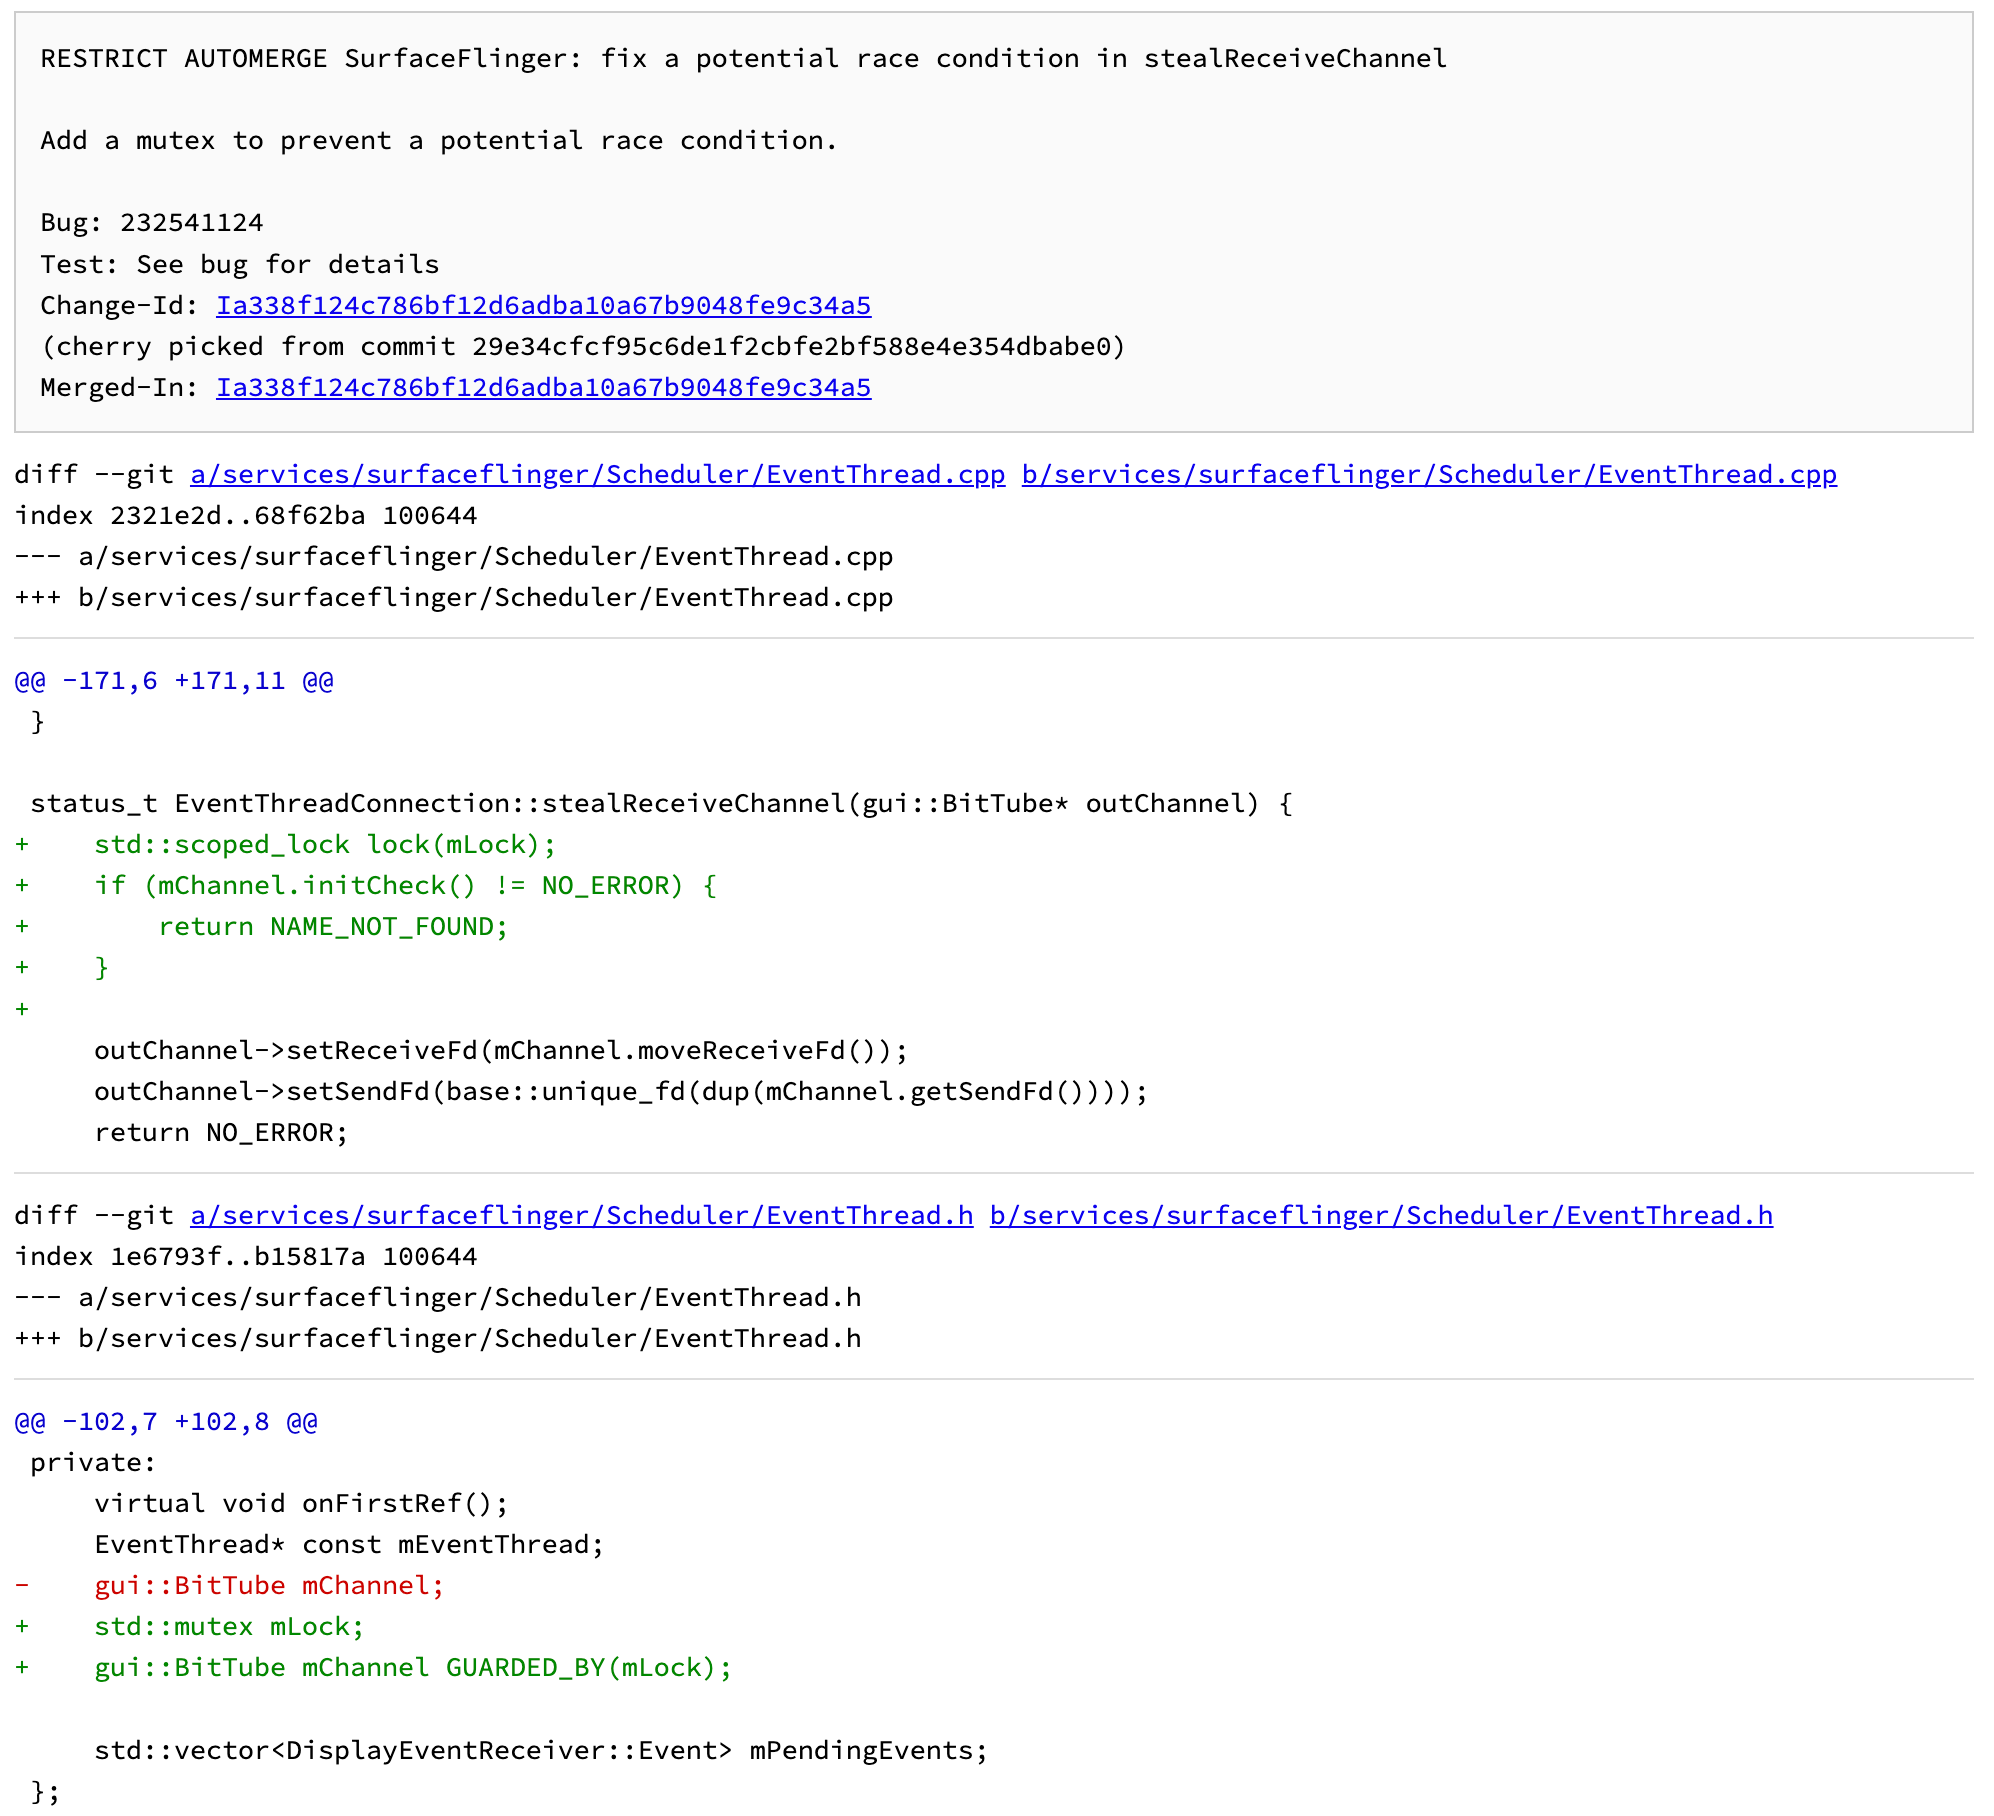The image size is (1994, 1816).
Task: Click the line 'std::vector<DisplayEventReceiver::Event> mPendingEvents;'
Action: [541, 1750]
